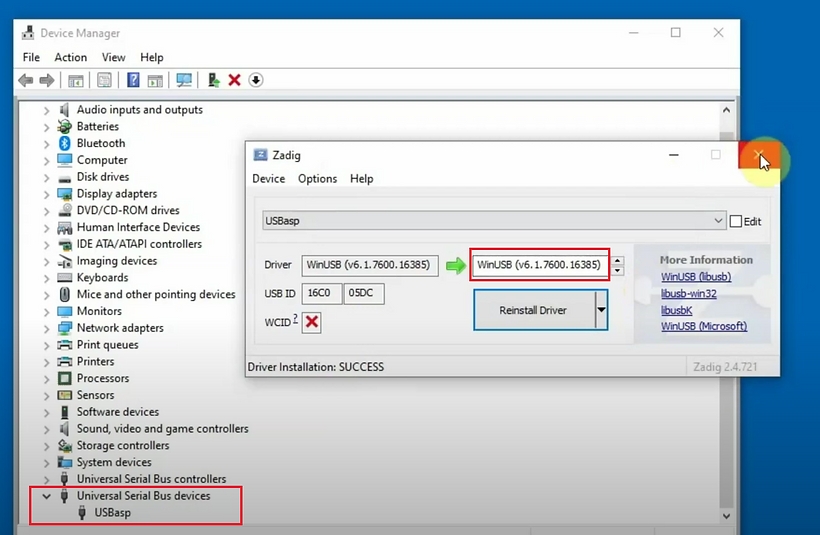Click the update driver toolbar icon

click(x=213, y=80)
